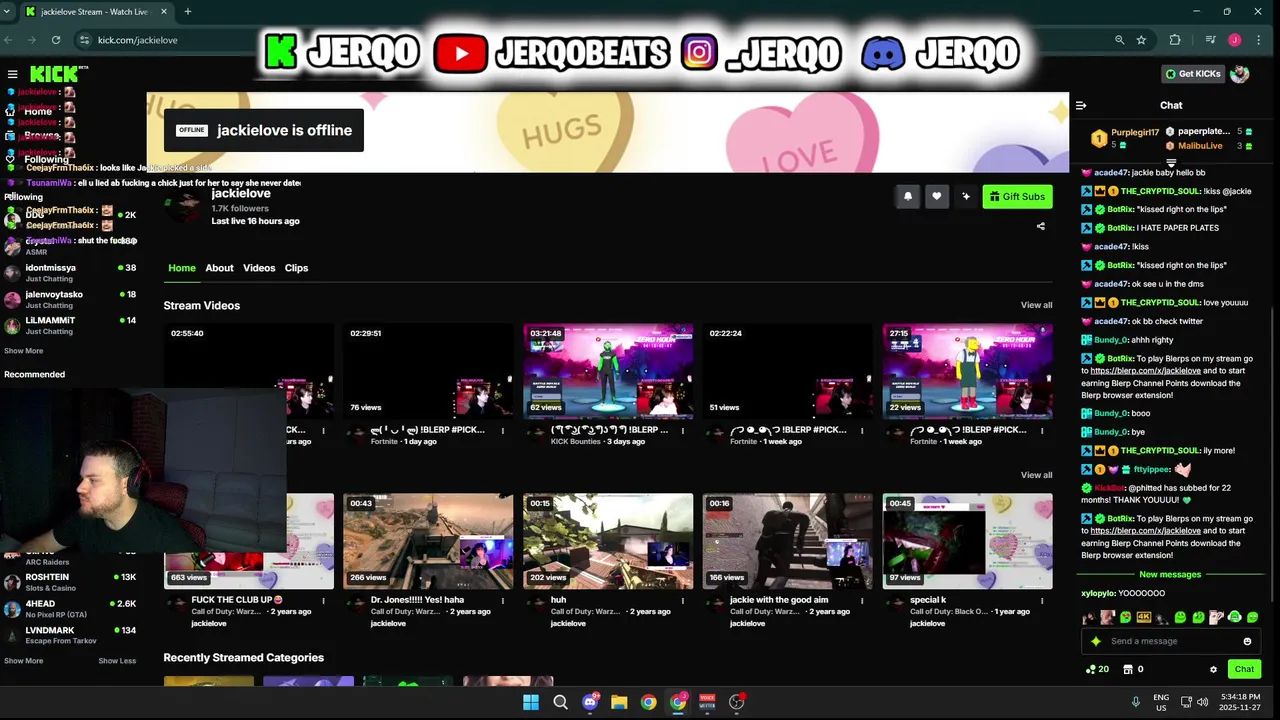Click MalibuLive on the chat leaderboard
The image size is (1280, 720).
(1200, 146)
